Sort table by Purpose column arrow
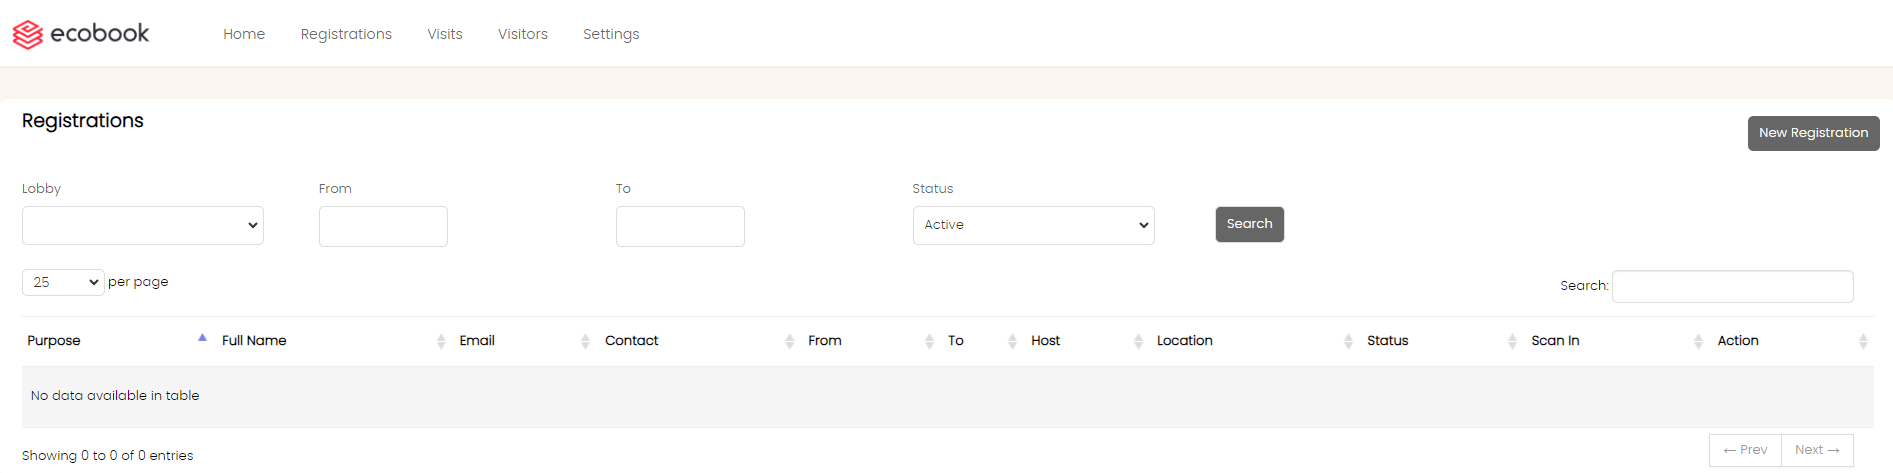Screen dimensions: 1893x473 point(202,338)
